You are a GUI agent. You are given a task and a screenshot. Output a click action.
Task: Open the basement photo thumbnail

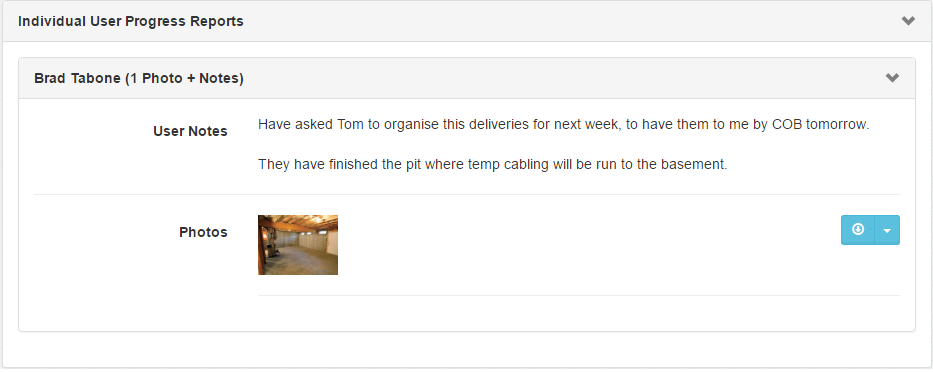[x=298, y=245]
